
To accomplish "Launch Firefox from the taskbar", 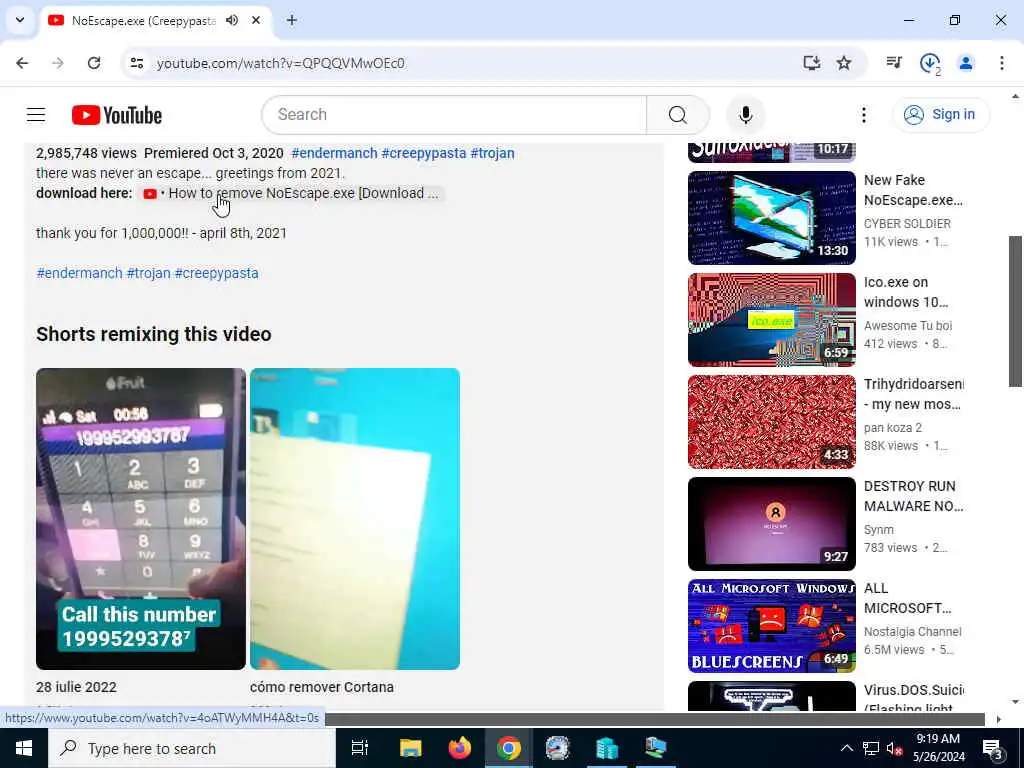I will [460, 748].
